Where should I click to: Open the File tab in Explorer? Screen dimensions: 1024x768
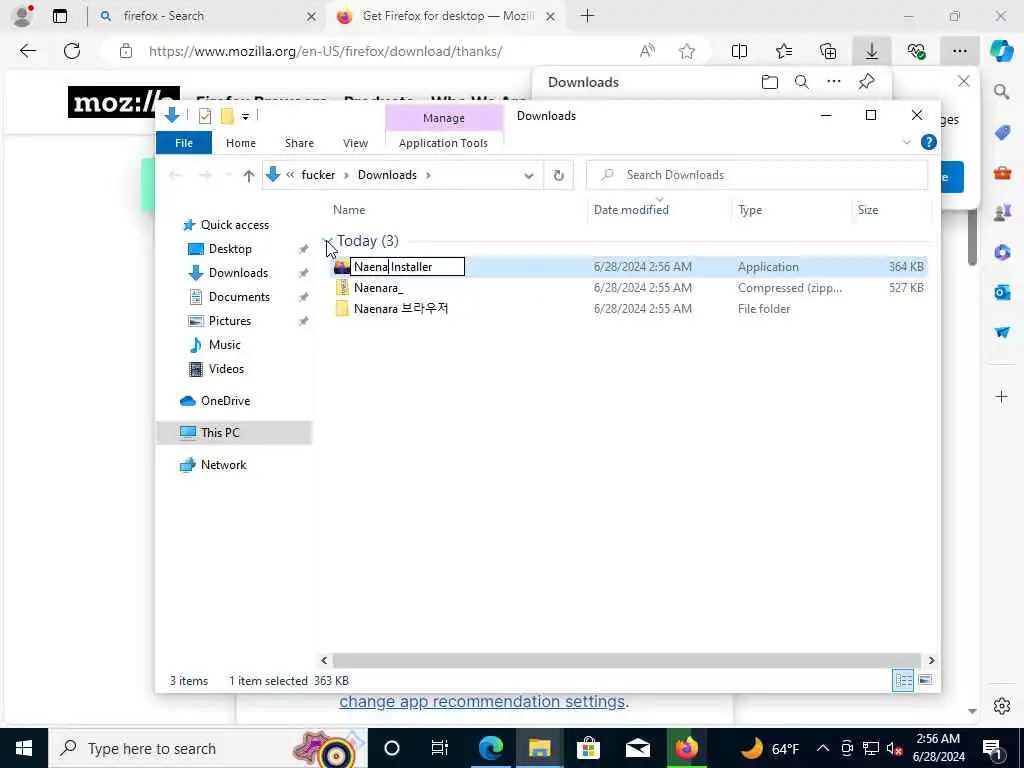tap(184, 143)
